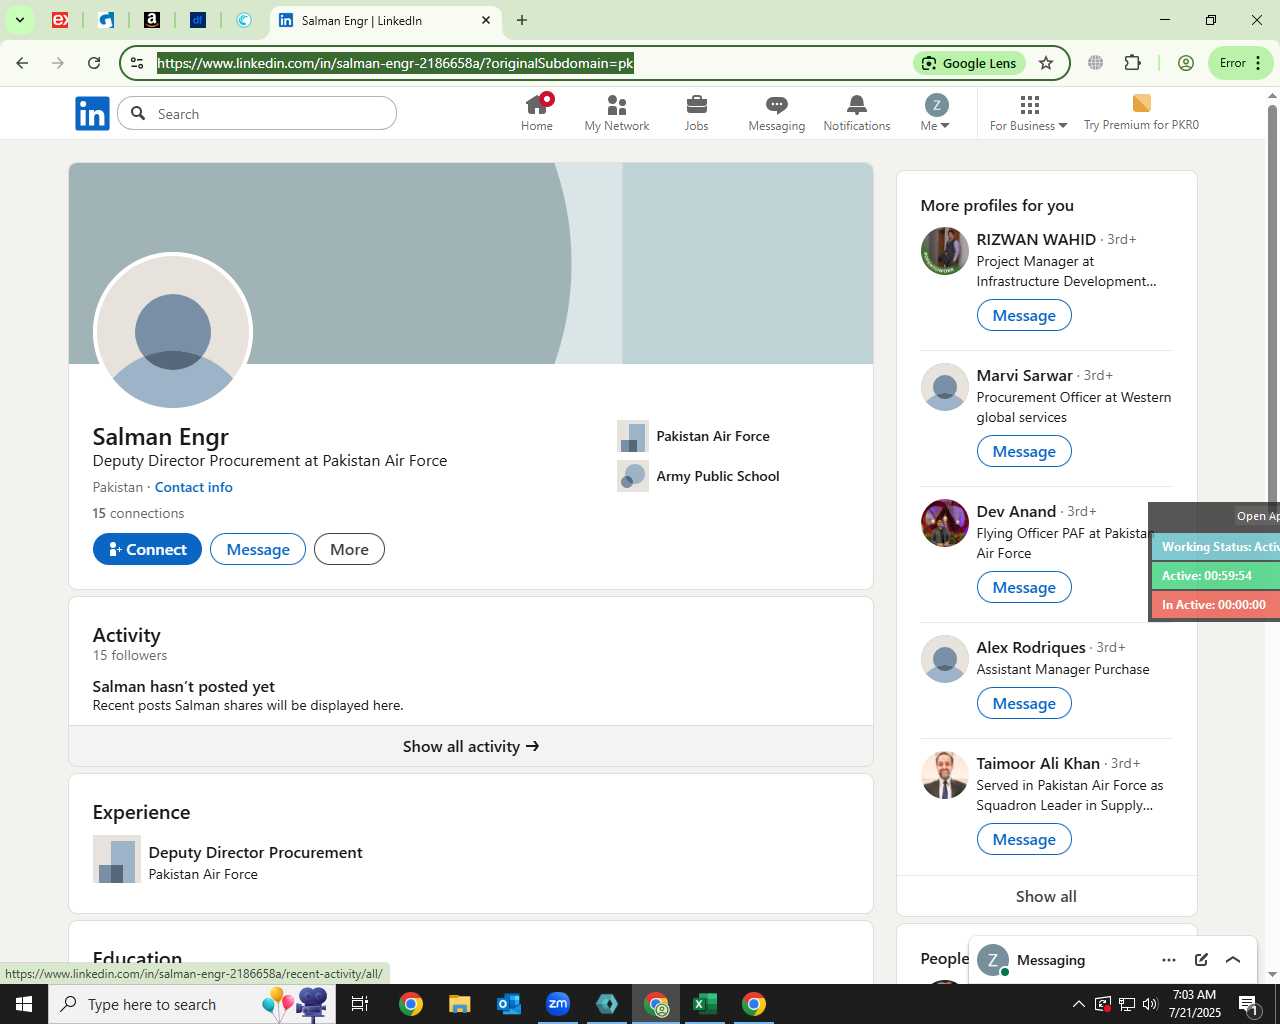This screenshot has width=1280, height=1024.
Task: Click 15 followers text
Action: click(130, 655)
